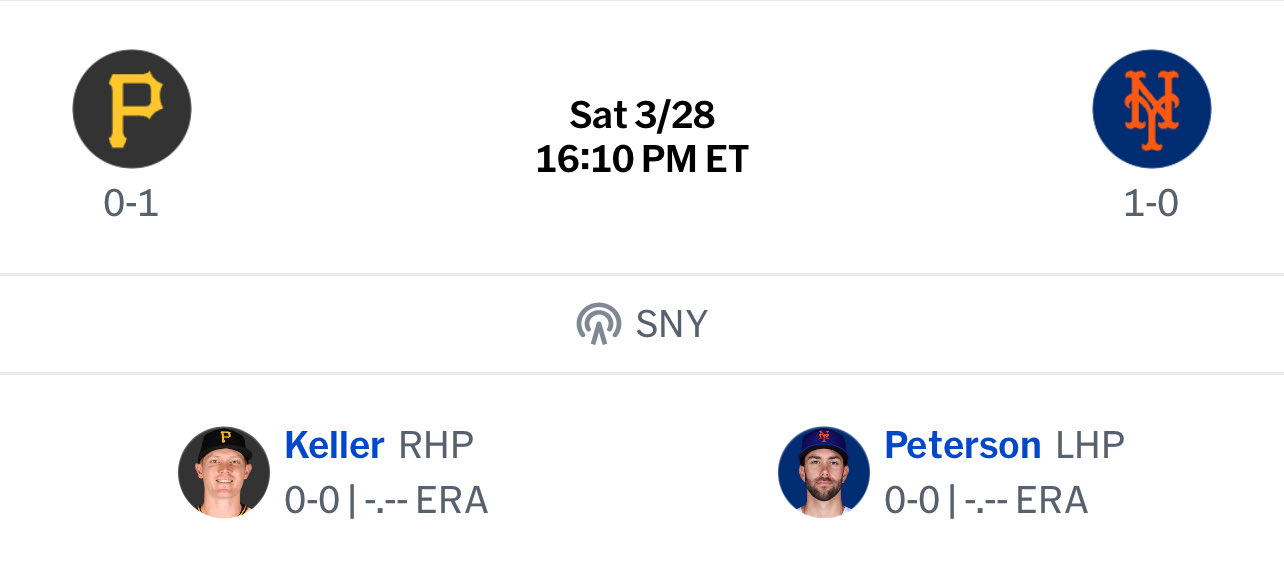This screenshot has width=1284, height=566.
Task: Click the Sat 3/28 game date
Action: pyautogui.click(x=642, y=116)
